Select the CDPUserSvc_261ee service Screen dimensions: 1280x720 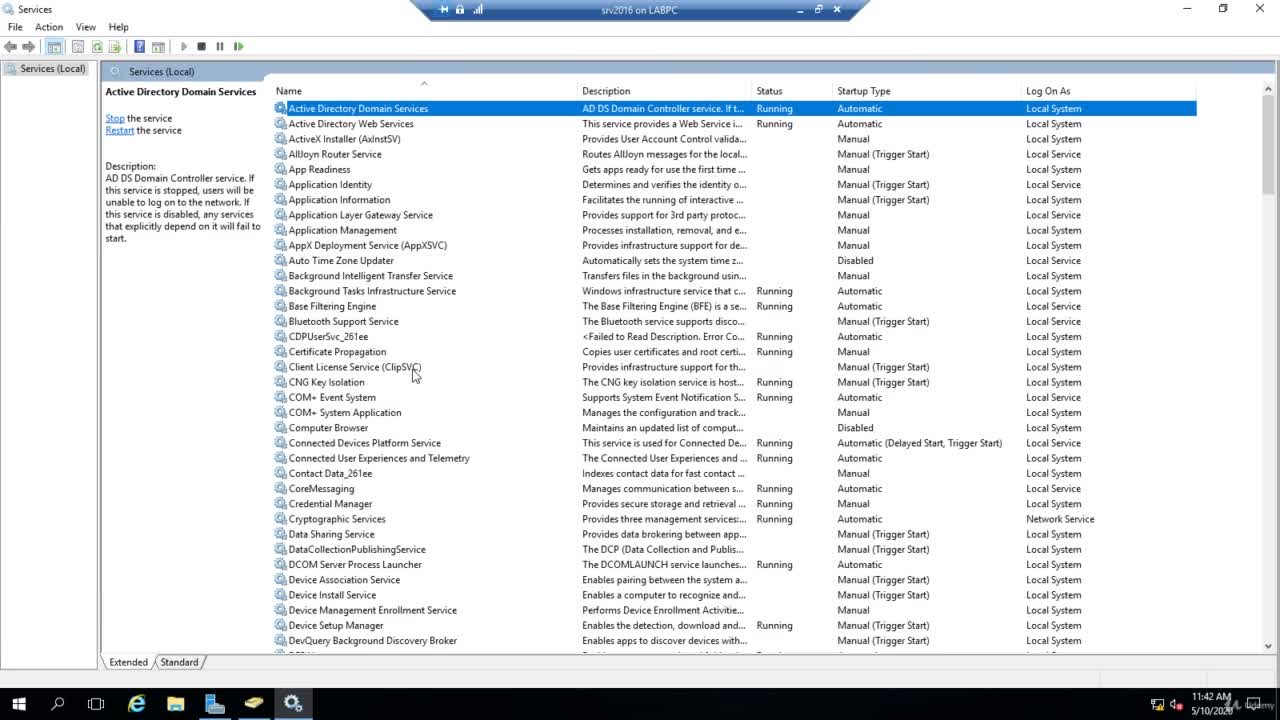[328, 336]
